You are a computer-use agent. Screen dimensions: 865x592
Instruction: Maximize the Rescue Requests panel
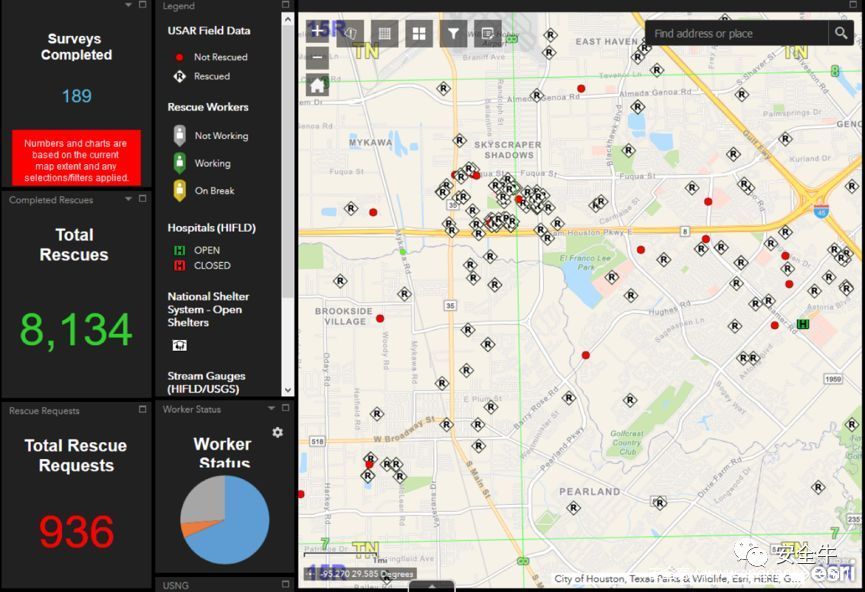coord(144,410)
